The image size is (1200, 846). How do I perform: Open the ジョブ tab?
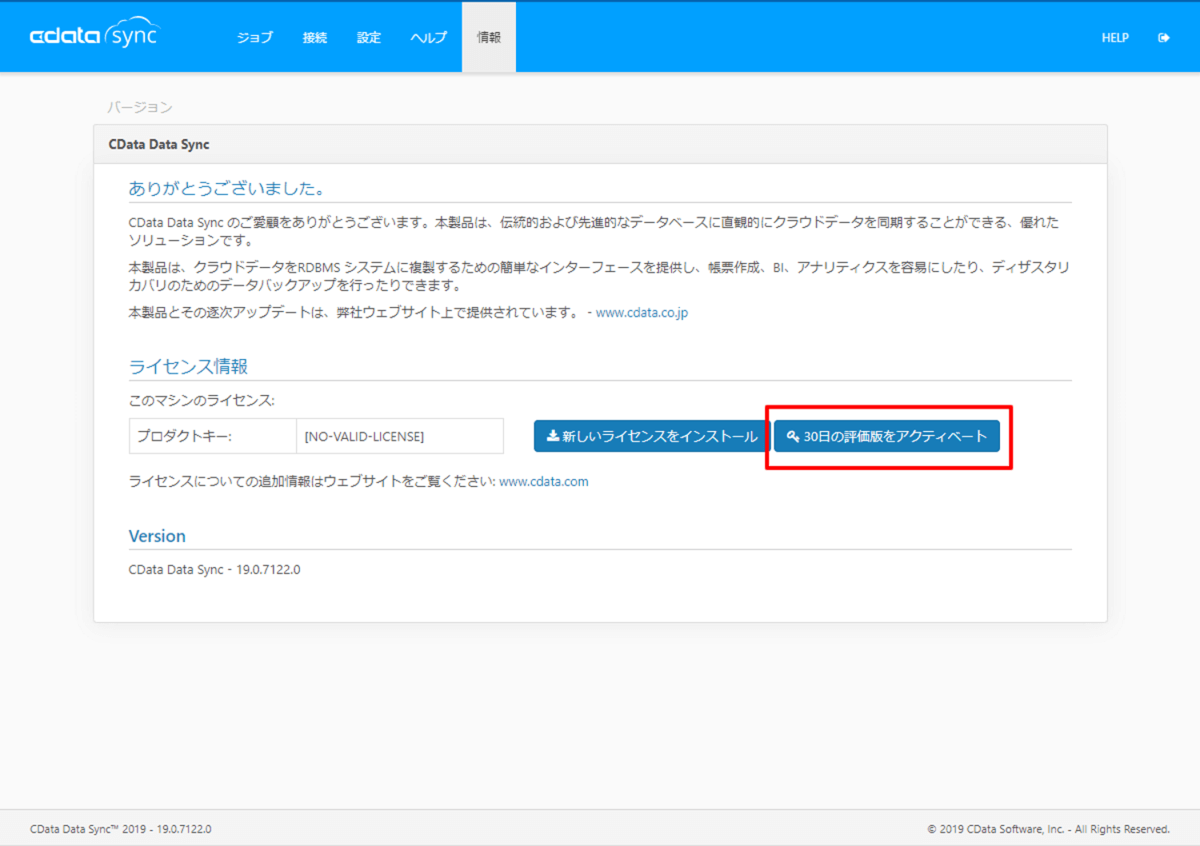255,37
